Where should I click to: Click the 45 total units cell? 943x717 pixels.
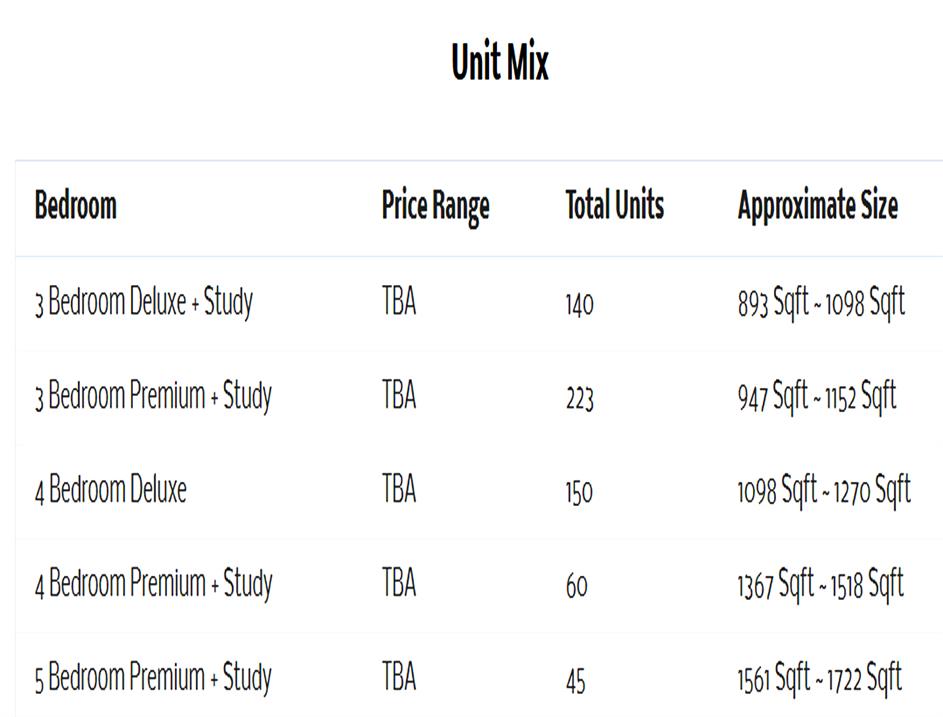575,680
